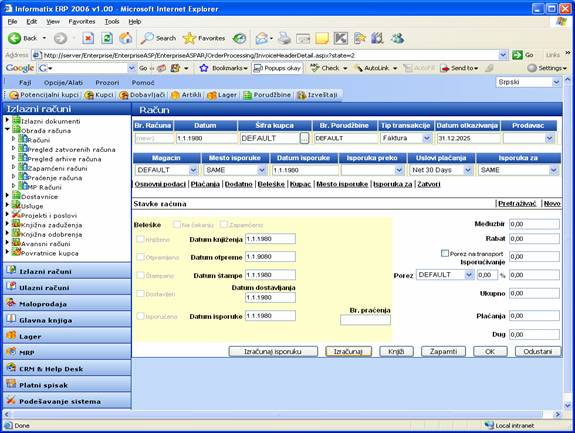
Task: Open the Mail icon in toolbar
Action: tap(263, 38)
